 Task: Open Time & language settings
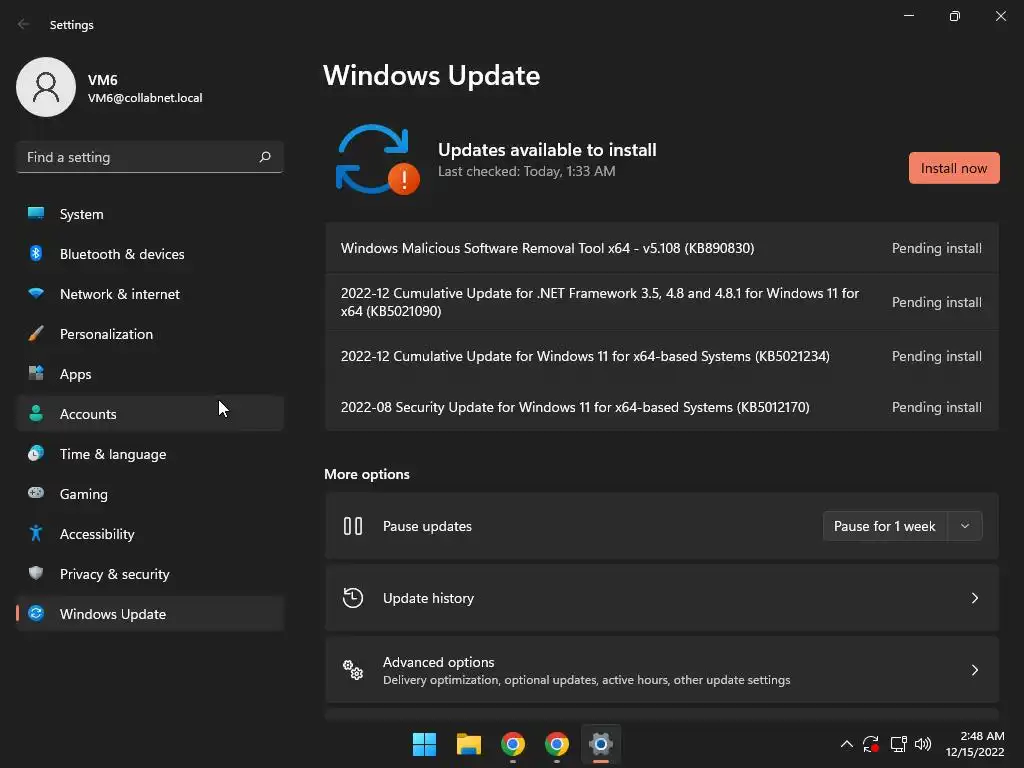tap(150, 453)
